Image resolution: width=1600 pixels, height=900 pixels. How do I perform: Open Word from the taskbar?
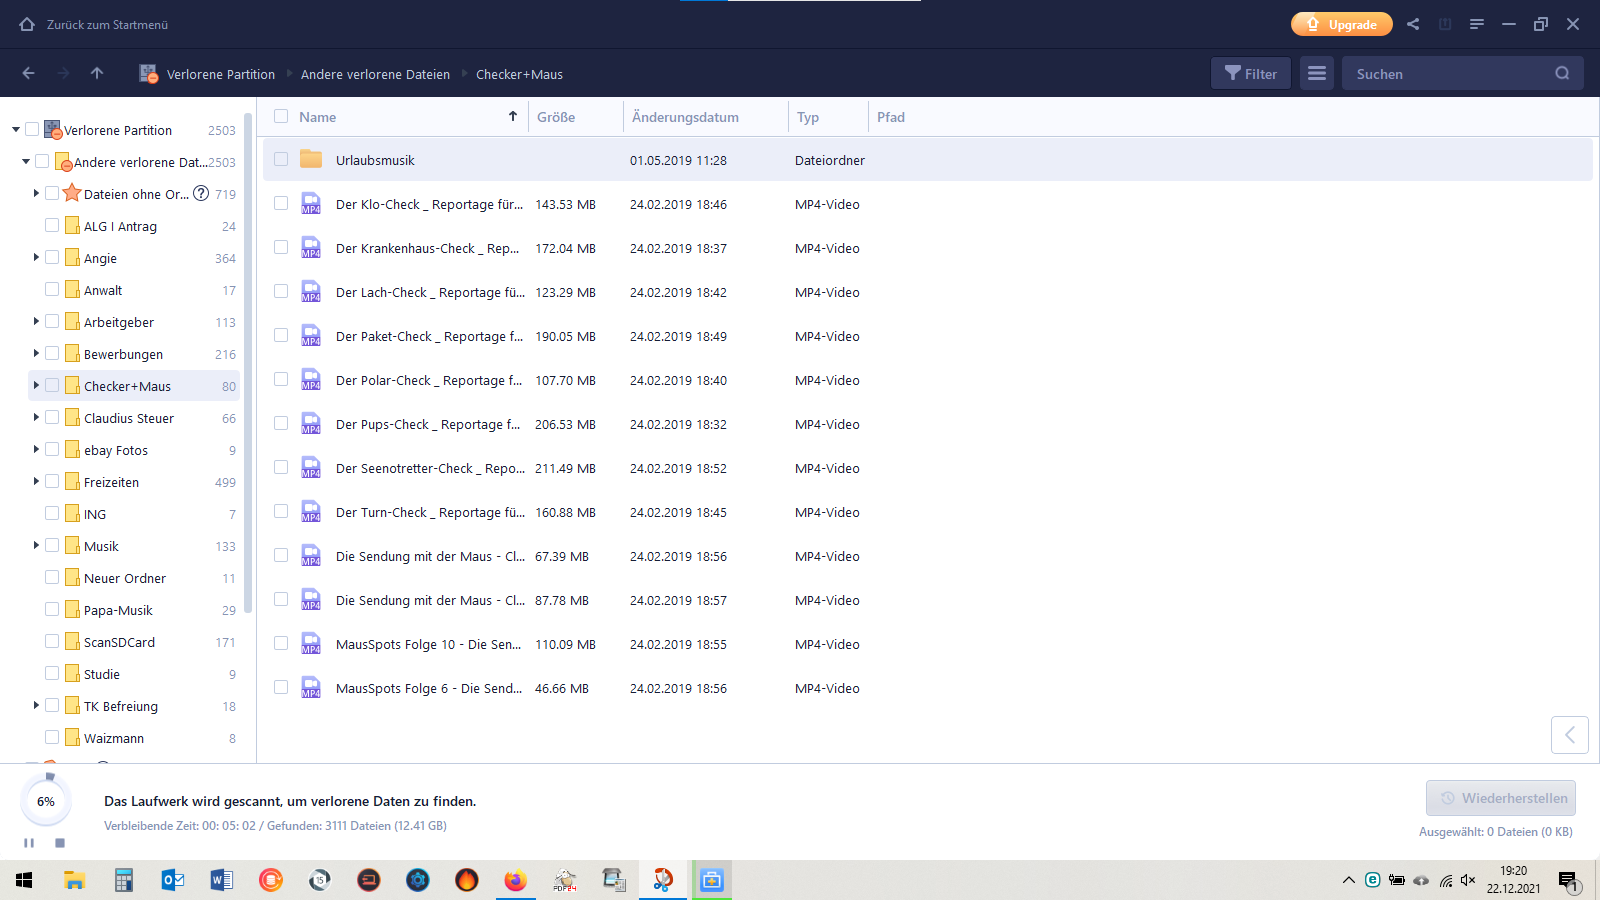(x=222, y=880)
